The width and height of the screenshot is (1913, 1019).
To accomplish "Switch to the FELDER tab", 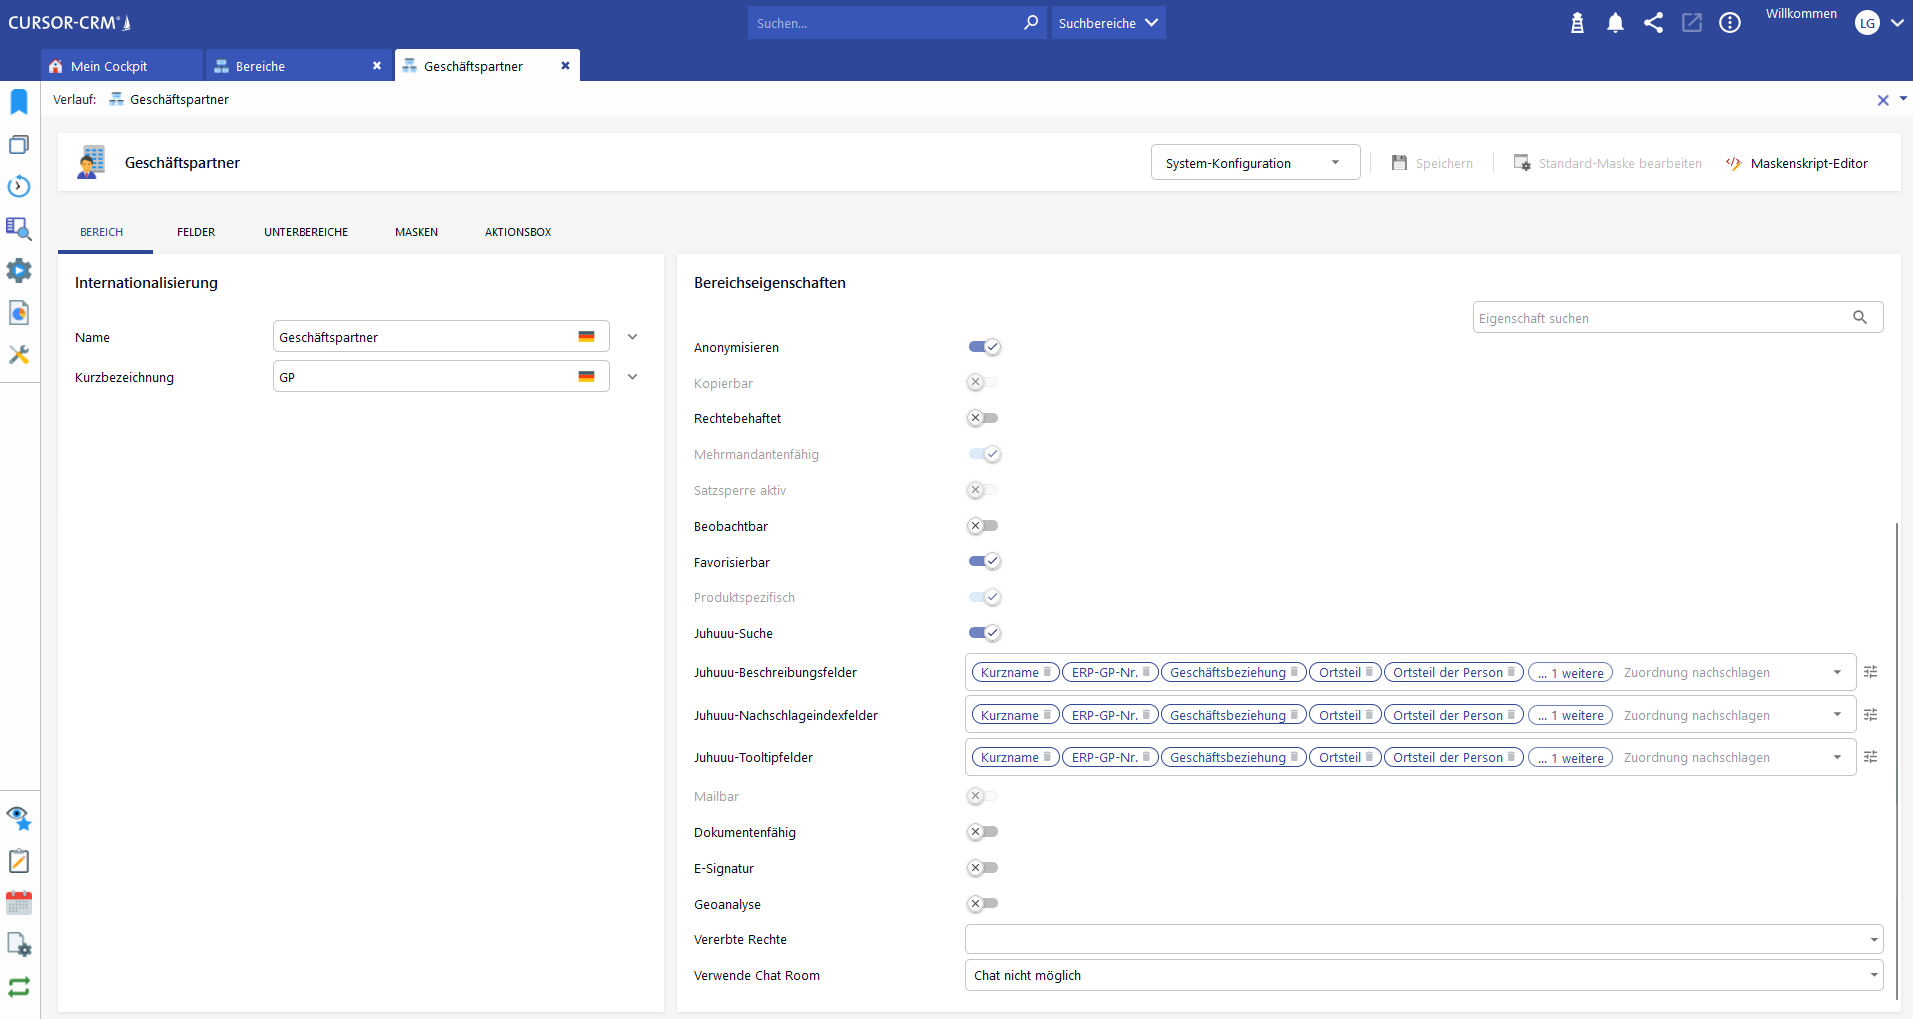I will (x=196, y=232).
